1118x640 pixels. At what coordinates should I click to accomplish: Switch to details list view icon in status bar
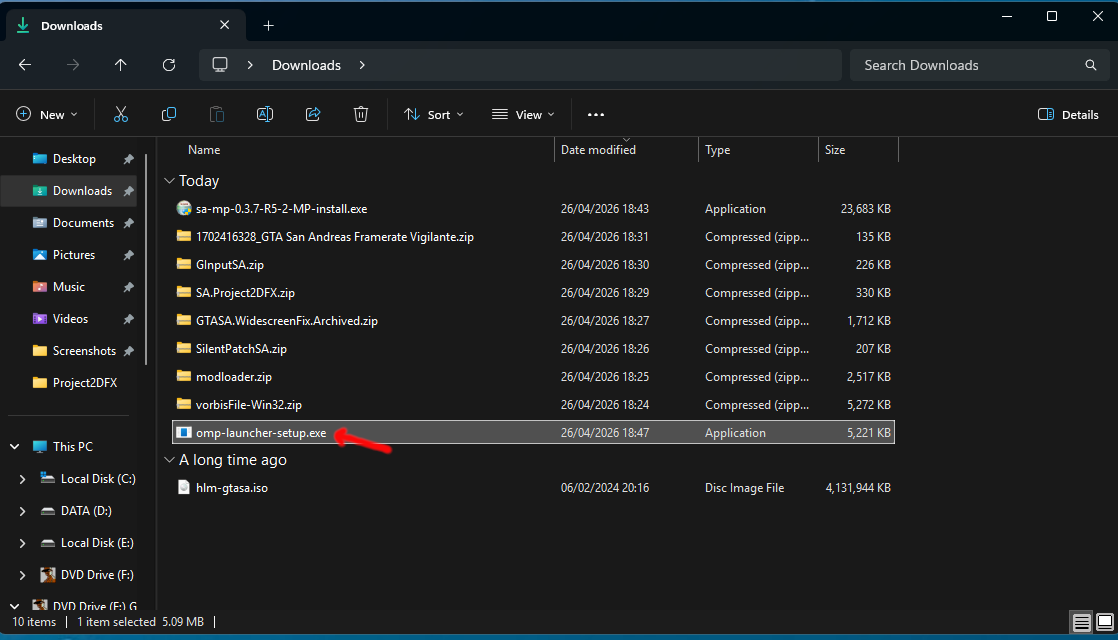point(1082,622)
